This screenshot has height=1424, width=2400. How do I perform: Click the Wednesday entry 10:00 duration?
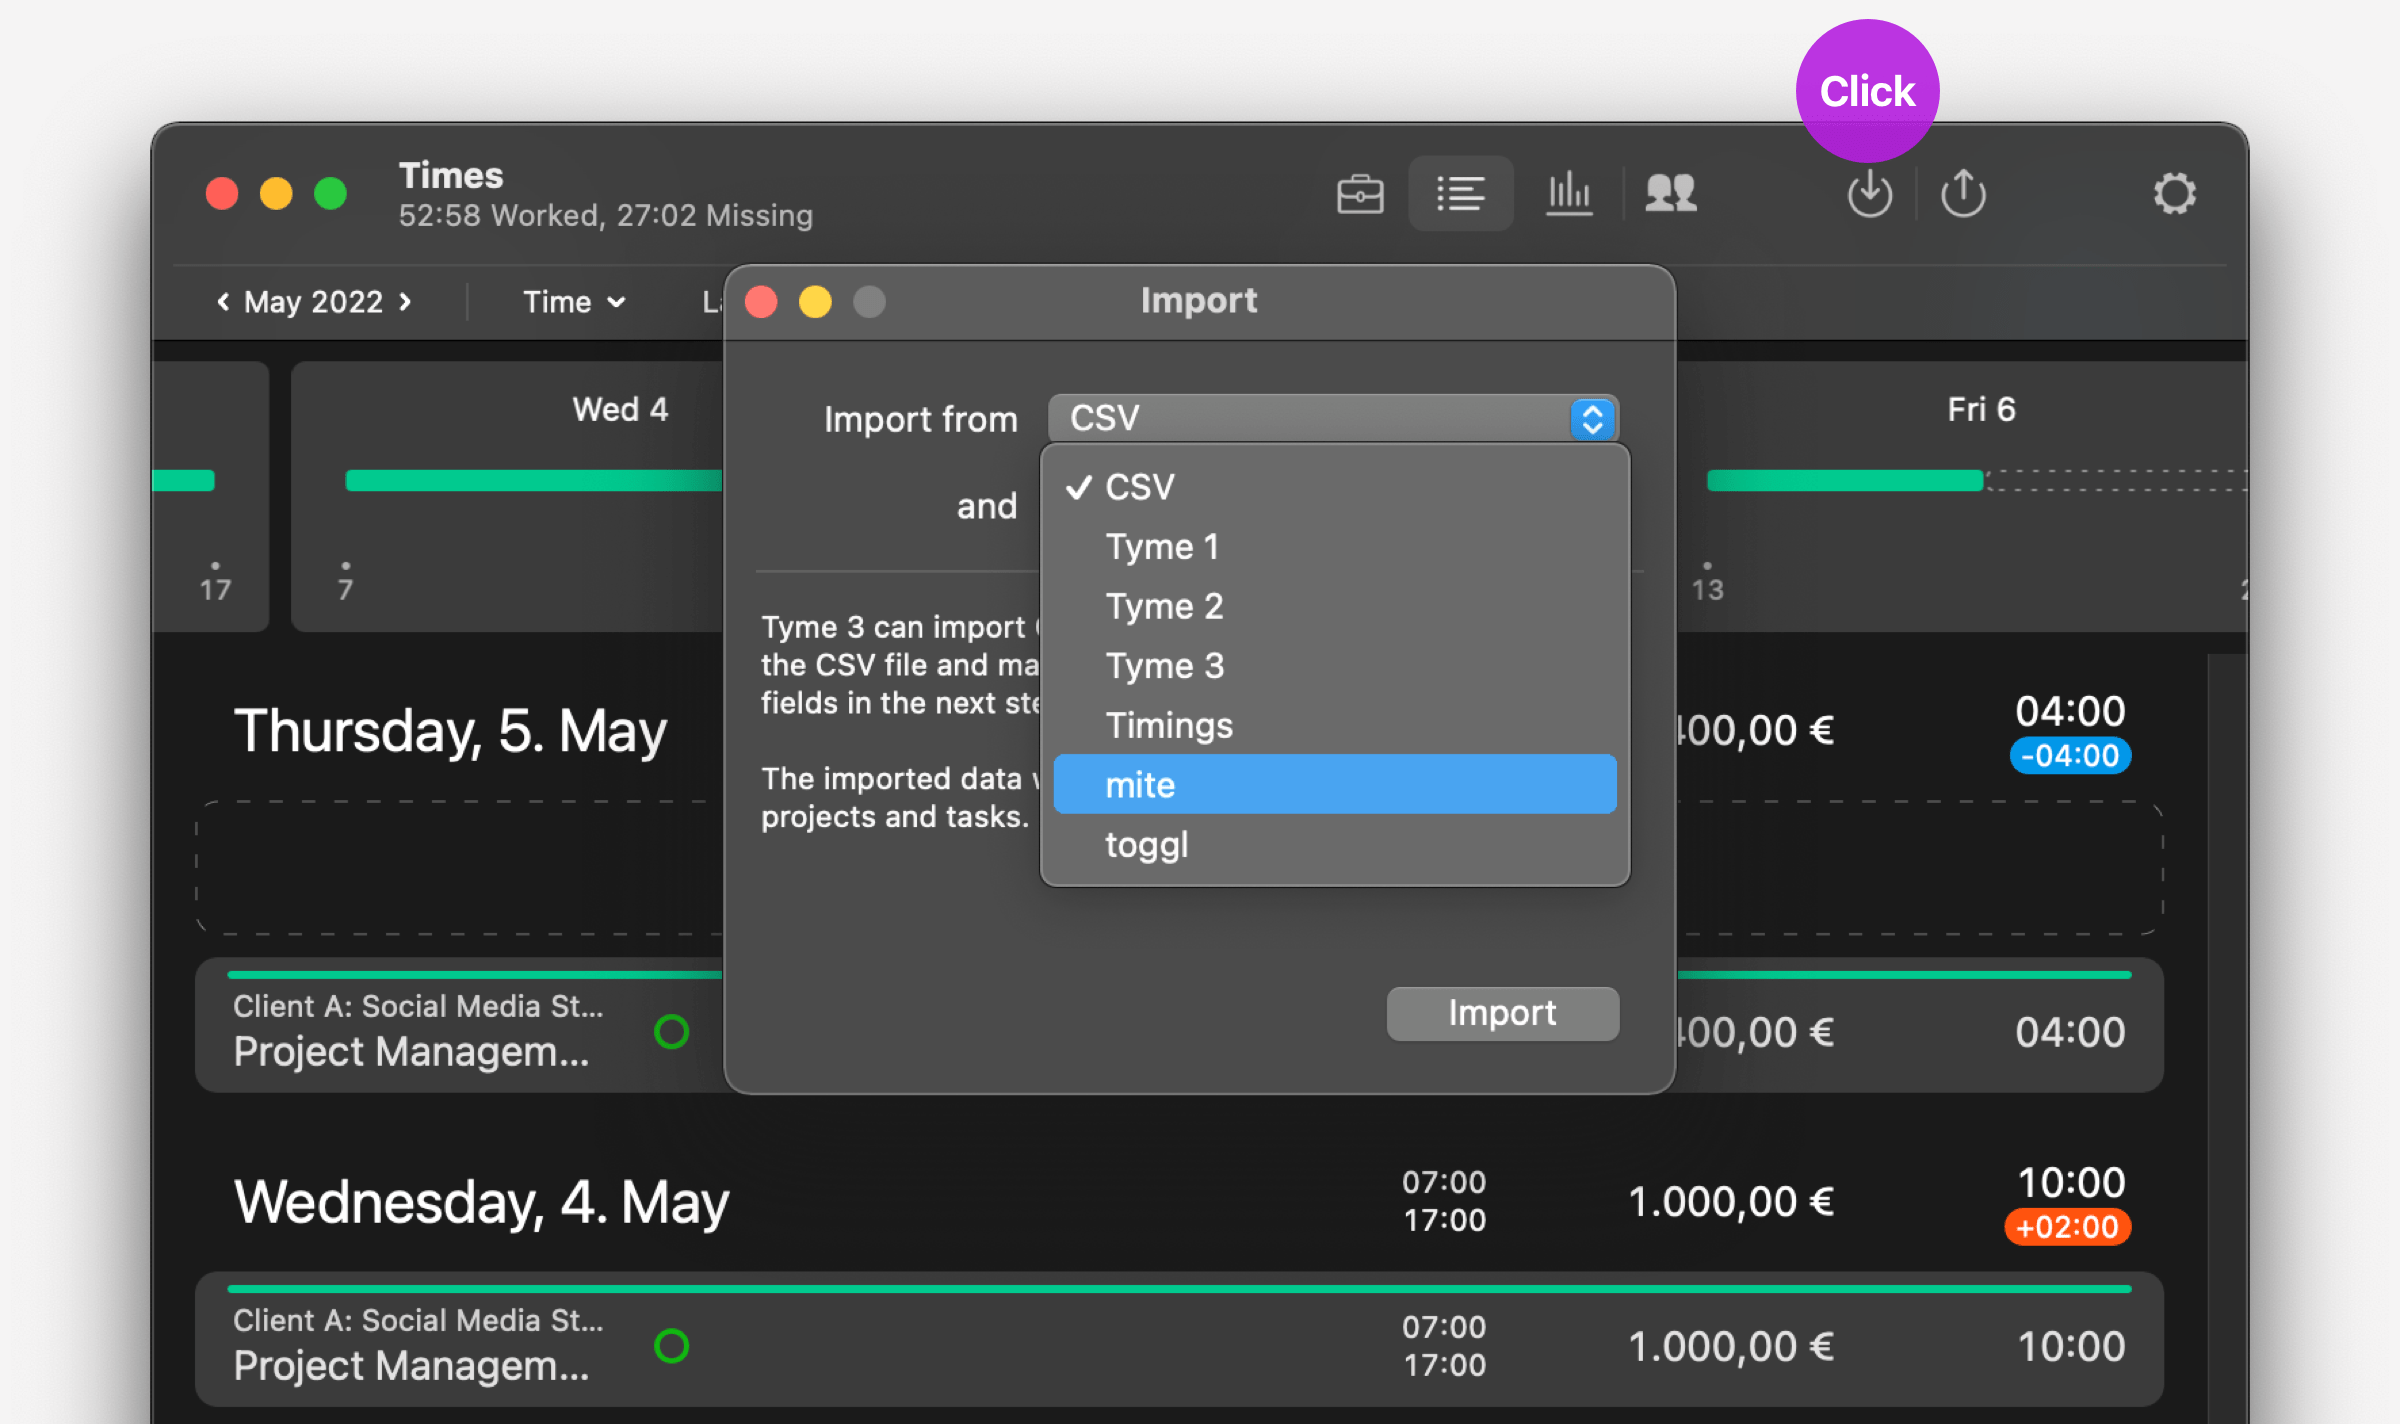click(x=2071, y=1346)
